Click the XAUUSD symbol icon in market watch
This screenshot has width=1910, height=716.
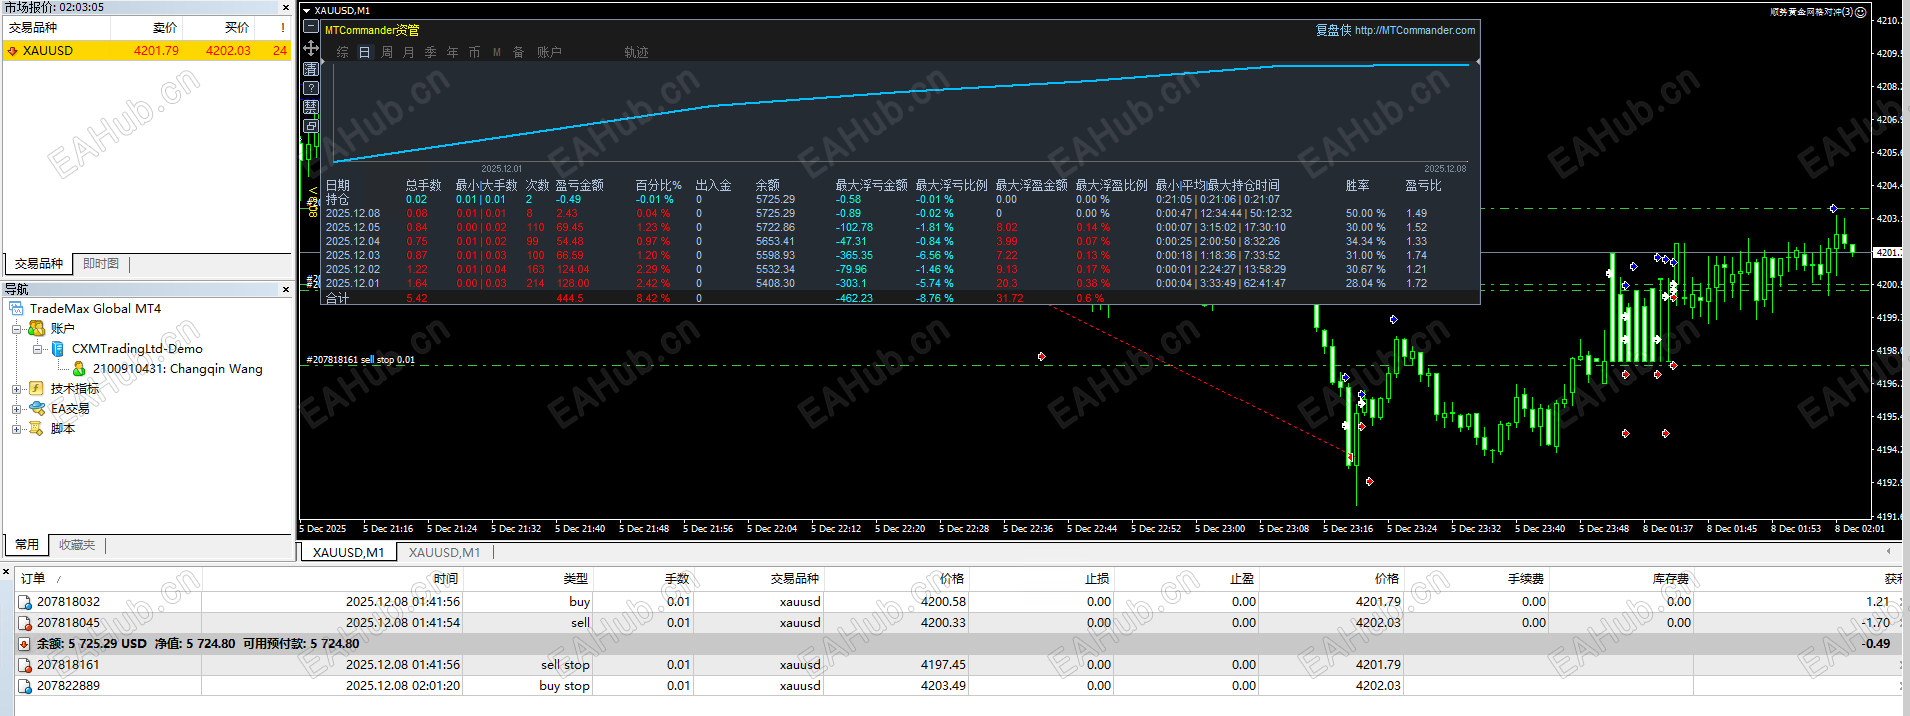coord(13,50)
